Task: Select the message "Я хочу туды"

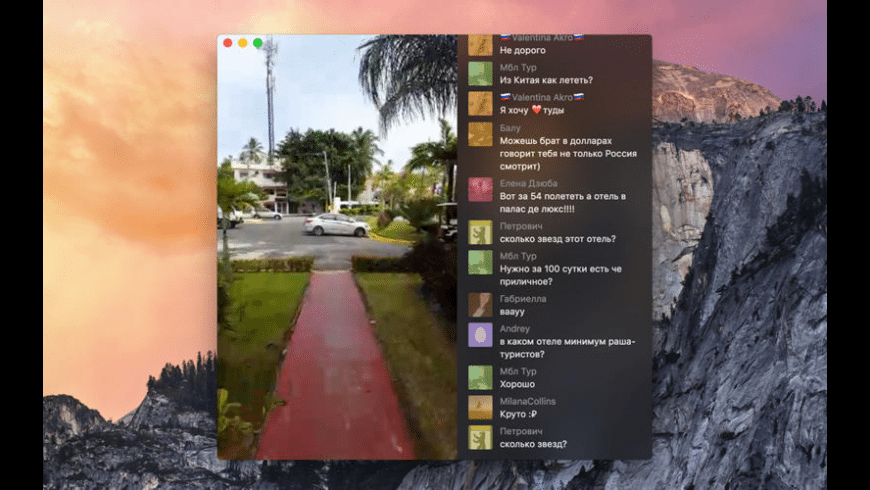Action: [x=532, y=110]
